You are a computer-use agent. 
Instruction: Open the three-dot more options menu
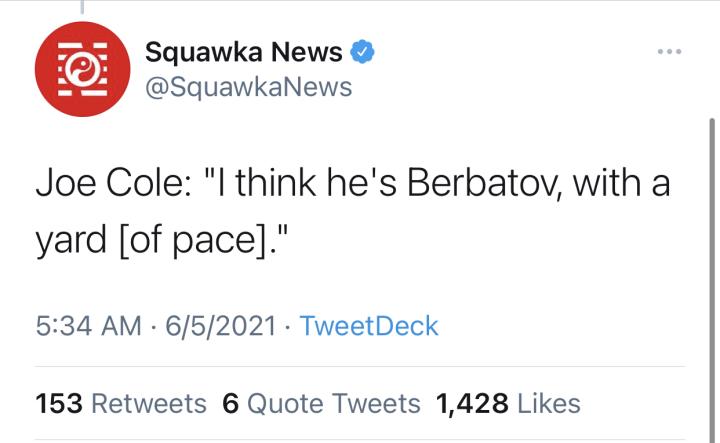point(668,51)
